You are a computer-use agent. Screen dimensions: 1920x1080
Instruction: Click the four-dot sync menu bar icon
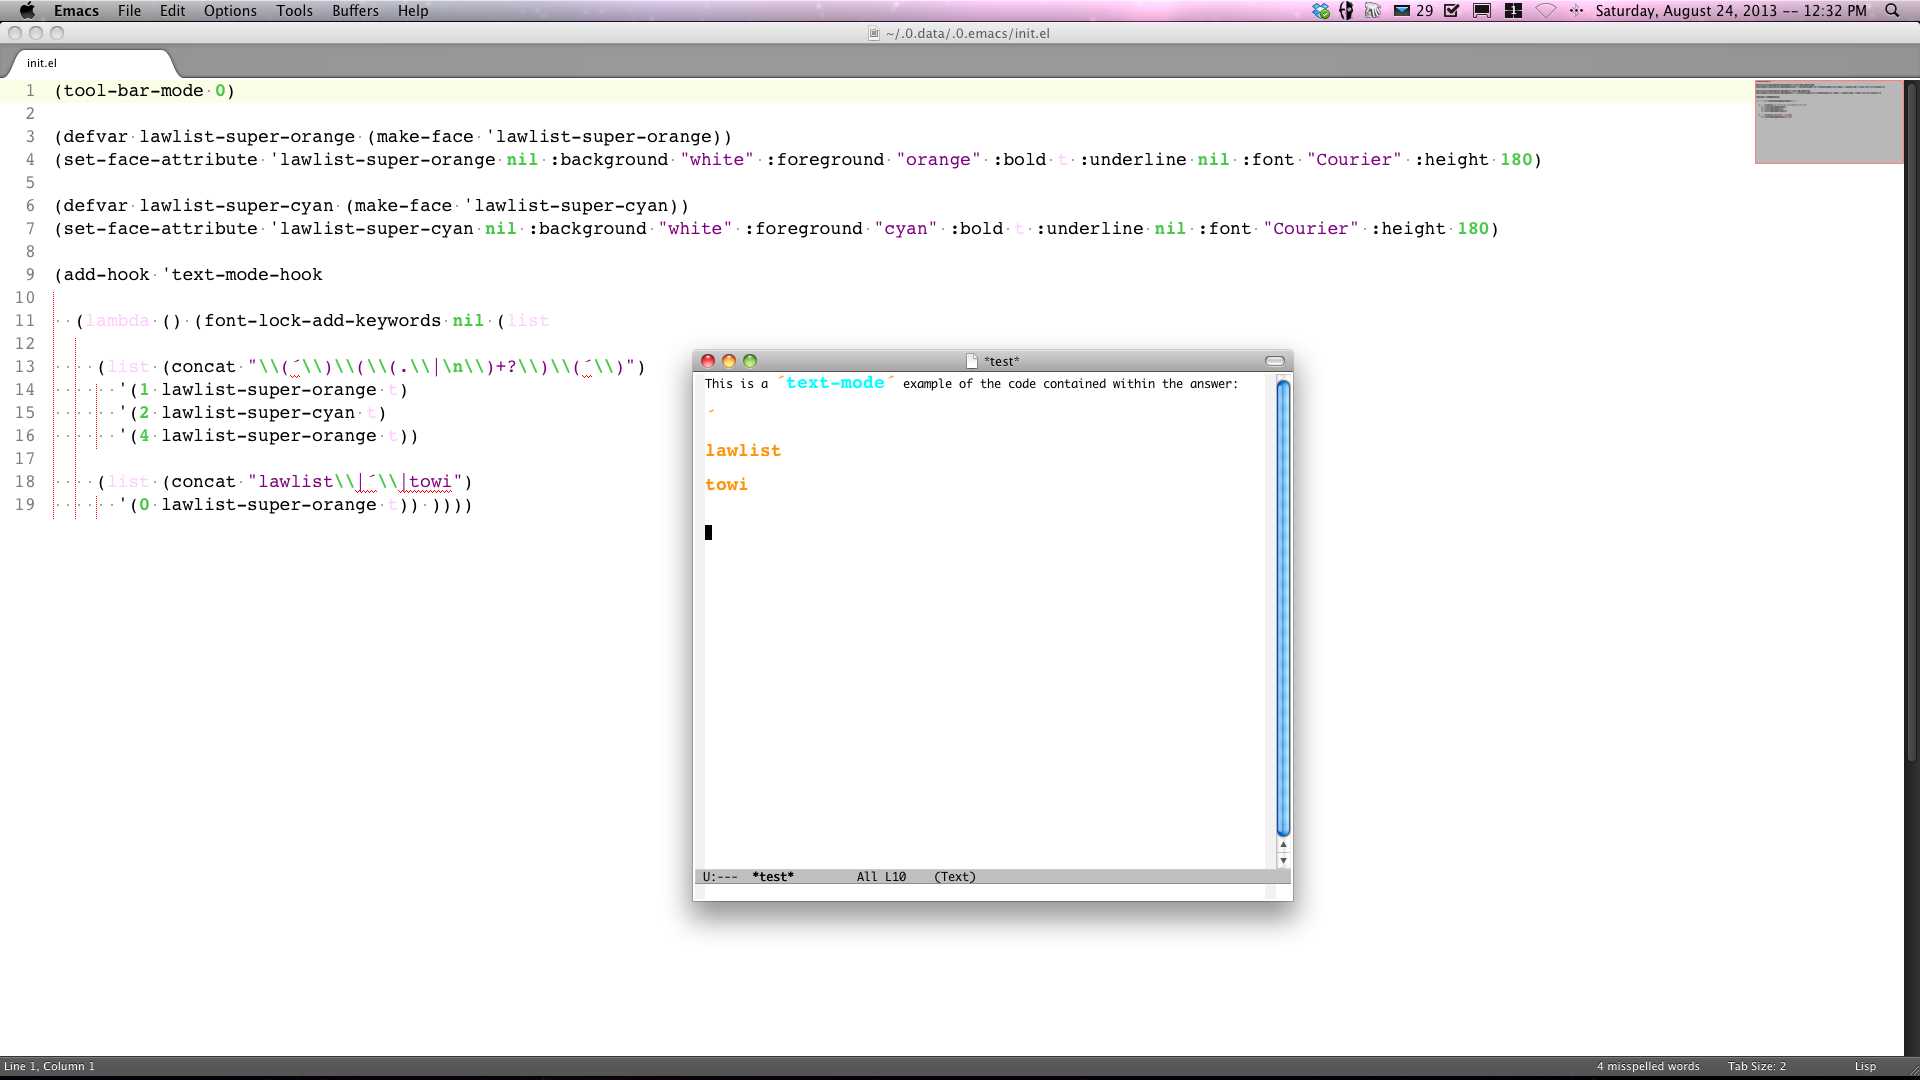(x=1576, y=10)
